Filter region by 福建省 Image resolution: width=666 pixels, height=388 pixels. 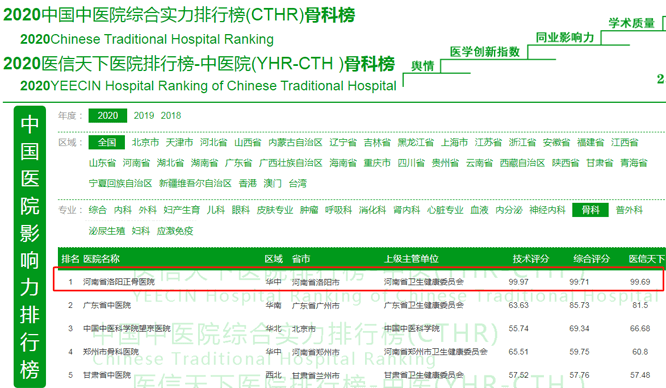(590, 142)
